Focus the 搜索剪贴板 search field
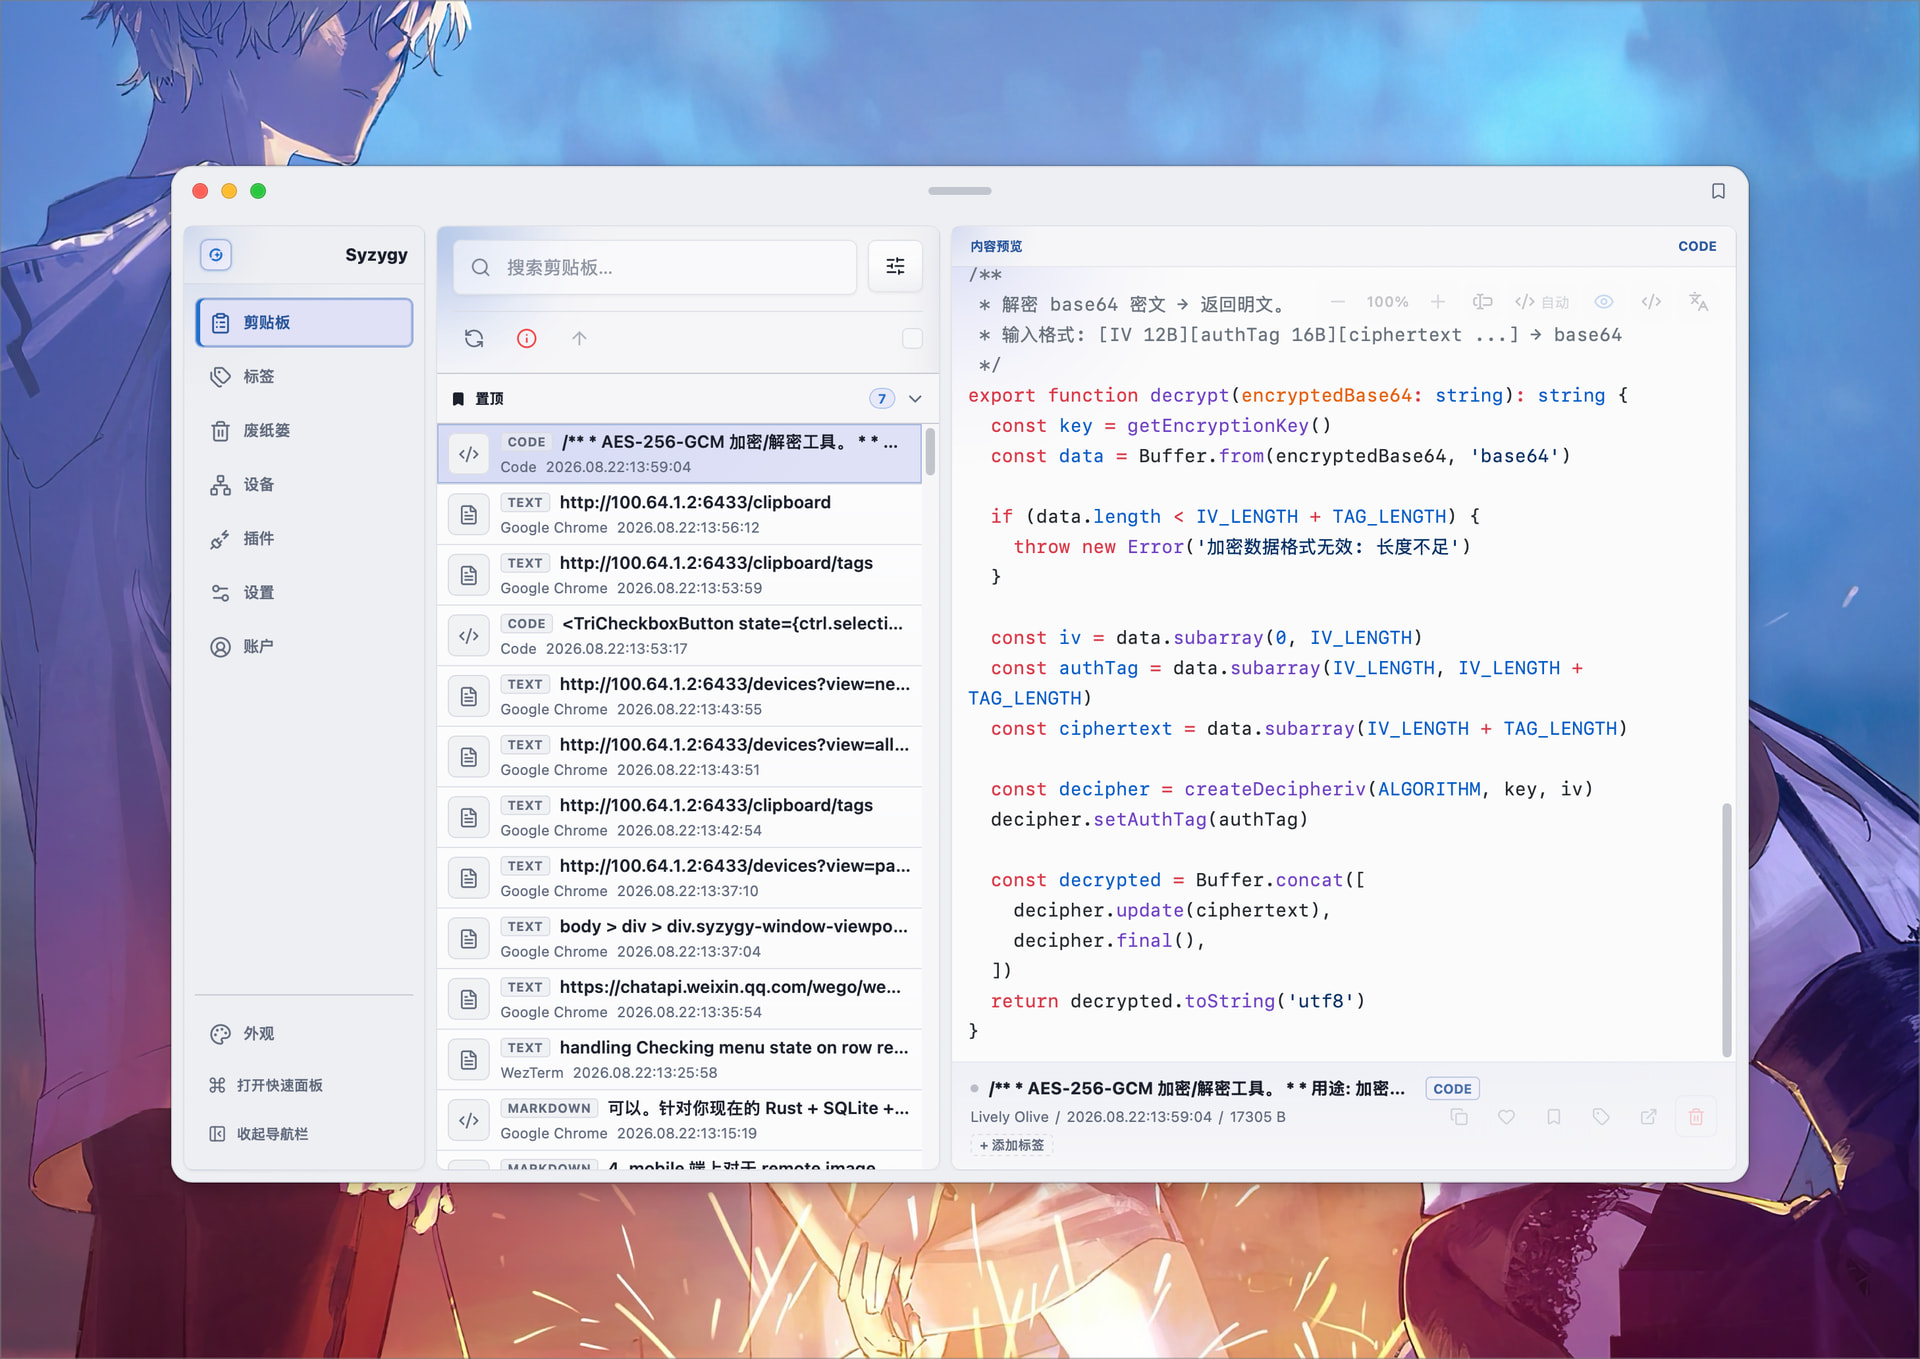Screen dimensions: 1920x1359 655,267
